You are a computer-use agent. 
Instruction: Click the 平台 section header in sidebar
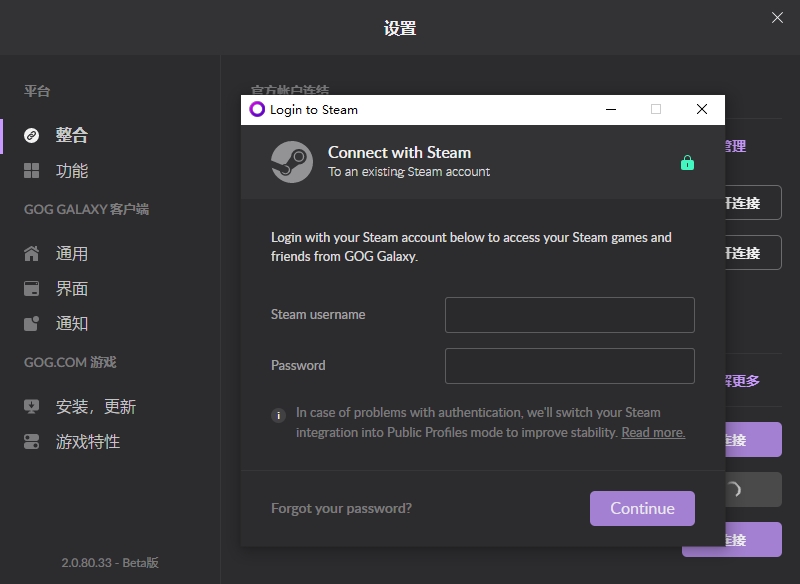(37, 91)
